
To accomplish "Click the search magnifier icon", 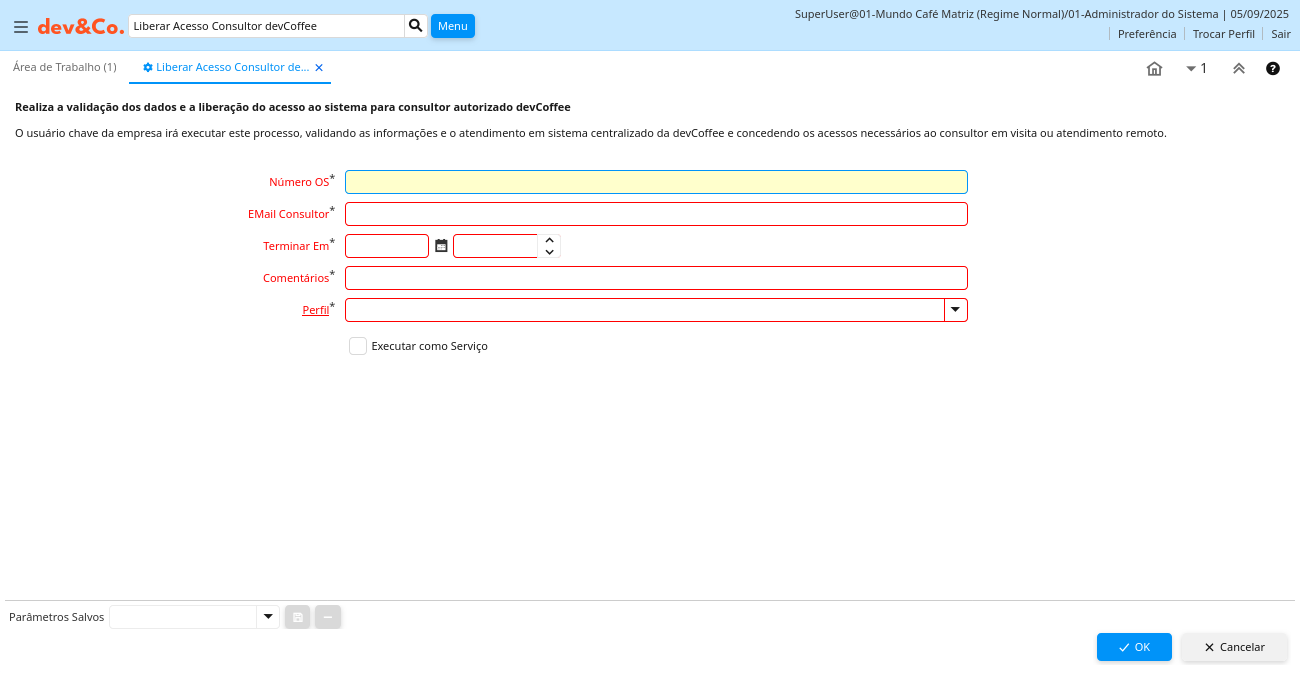I will pyautogui.click(x=416, y=26).
